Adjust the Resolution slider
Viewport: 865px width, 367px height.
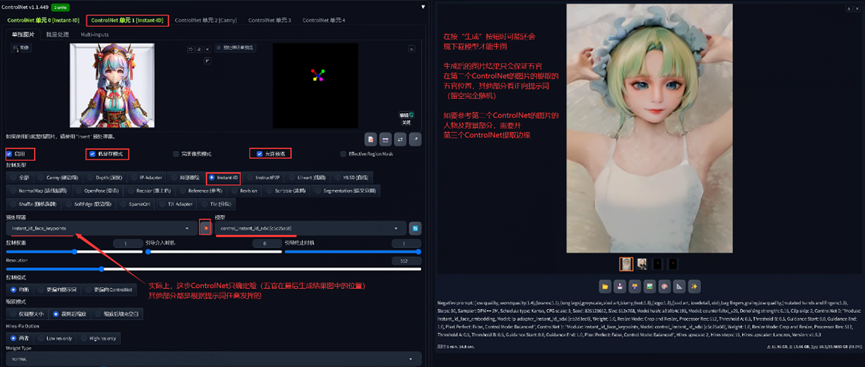tap(213, 269)
